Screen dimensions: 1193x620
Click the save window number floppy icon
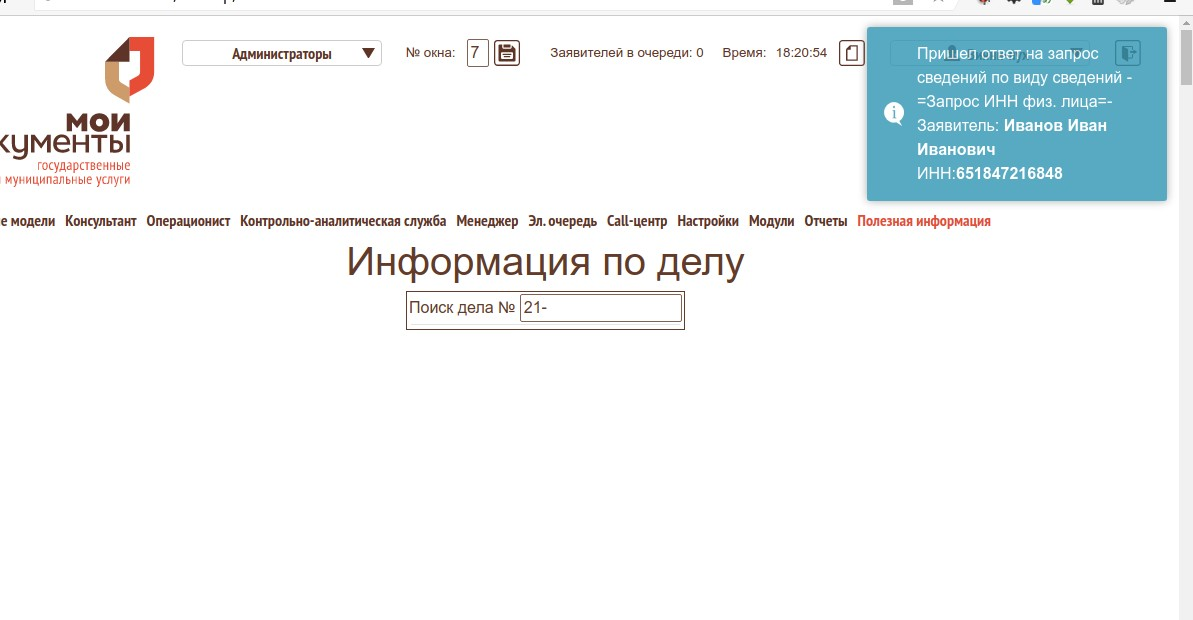tap(507, 53)
